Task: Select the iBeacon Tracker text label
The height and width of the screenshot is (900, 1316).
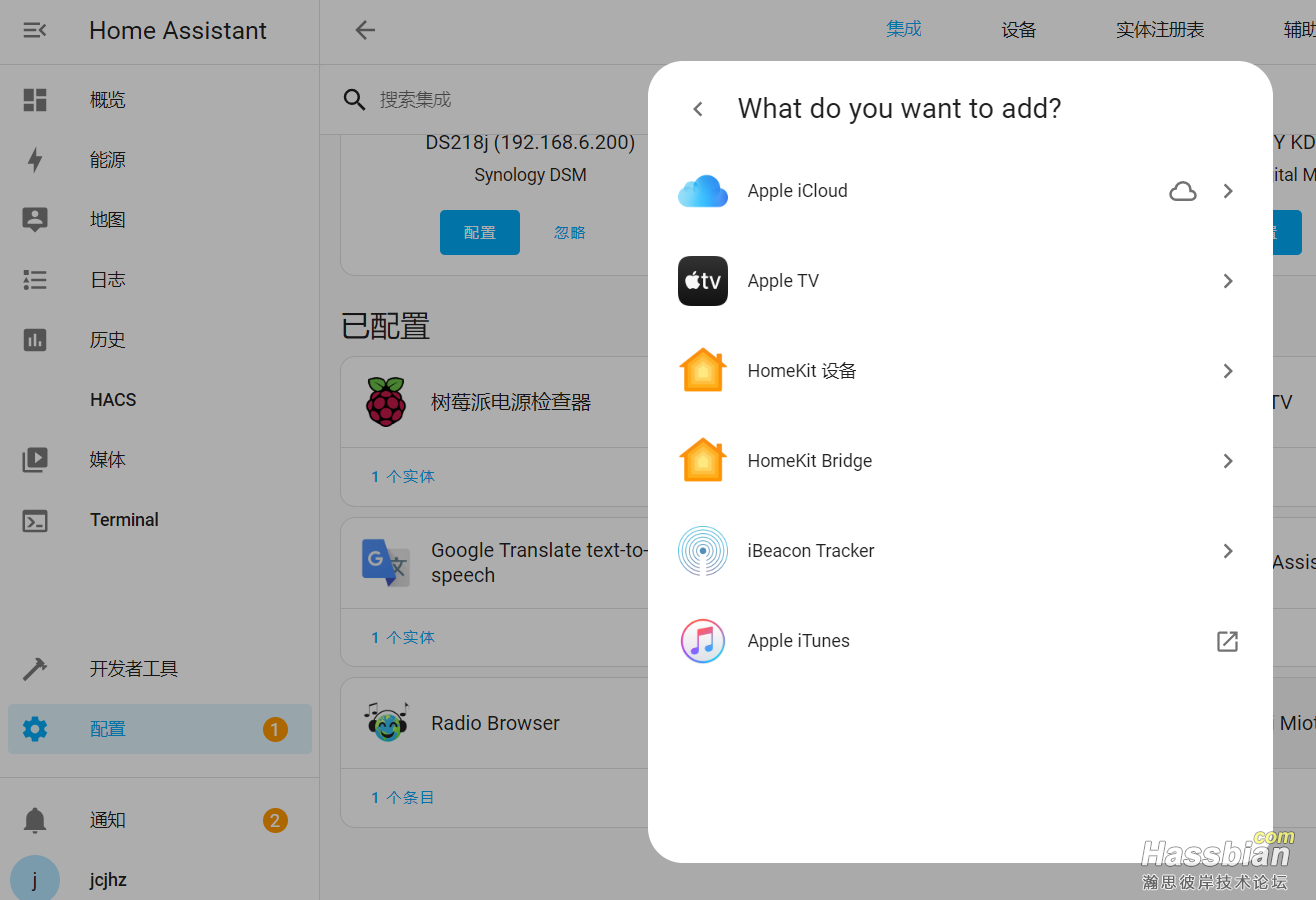Action: [811, 551]
